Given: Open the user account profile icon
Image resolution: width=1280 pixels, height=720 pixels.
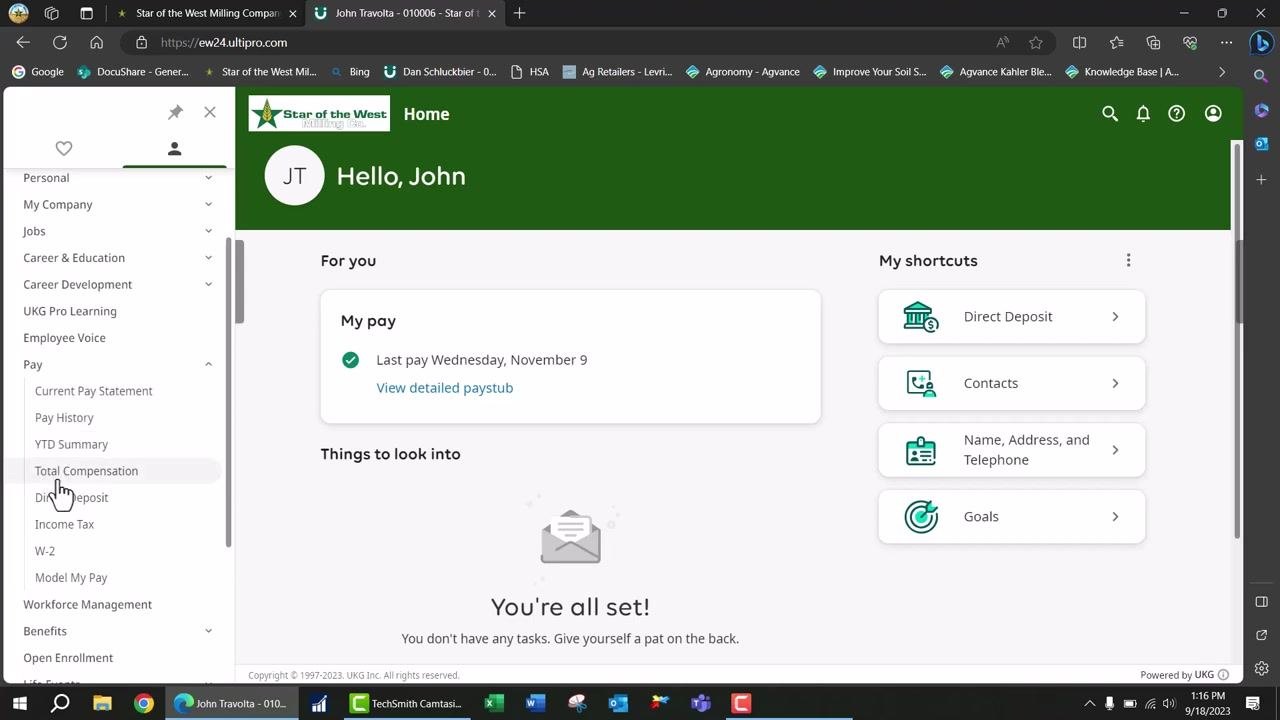Looking at the screenshot, I should point(1213,114).
